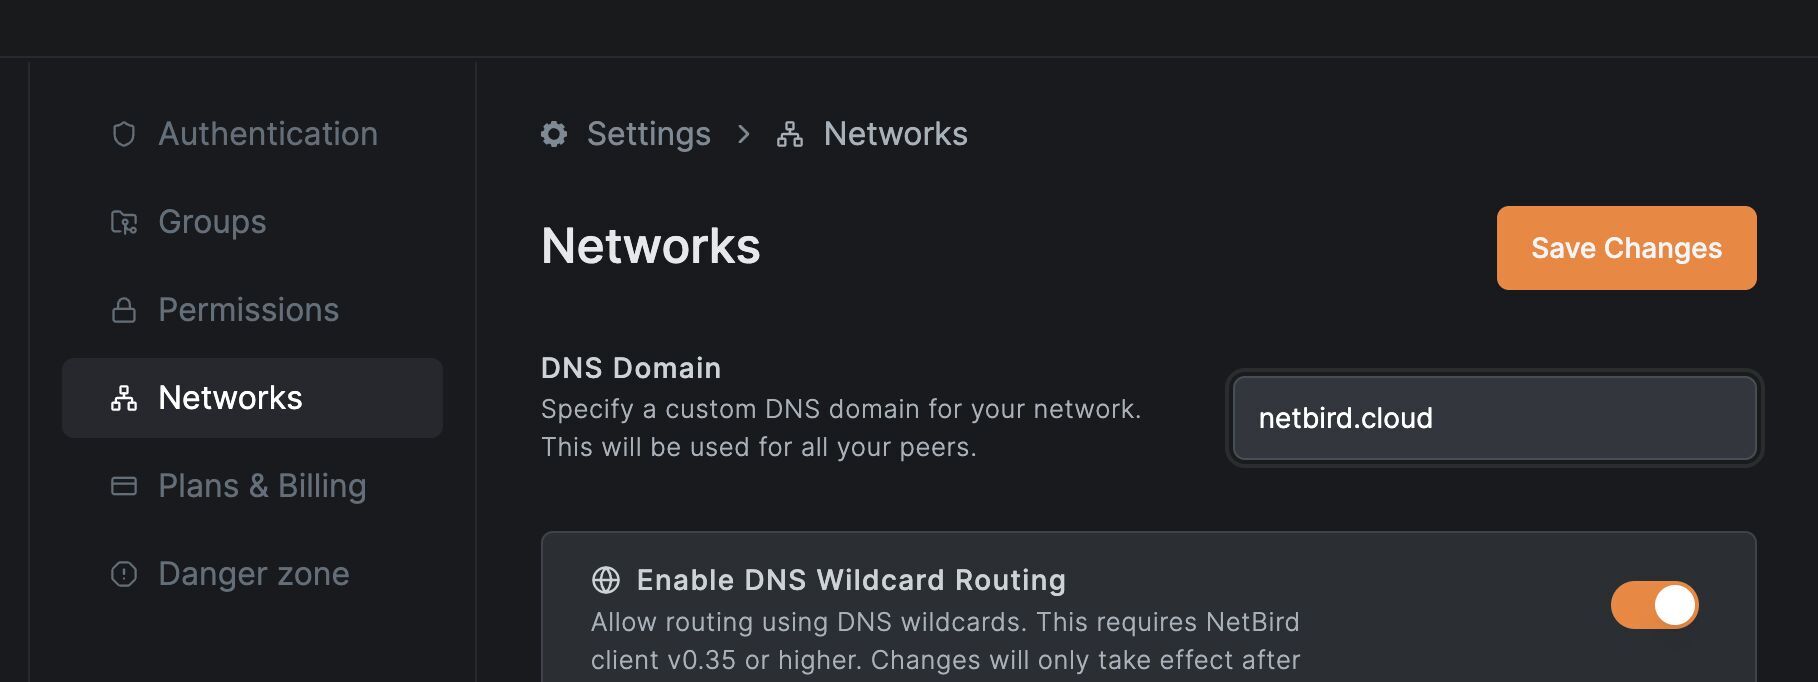The image size is (1818, 682).
Task: Click the credit card icon for Billing
Action: tap(124, 486)
